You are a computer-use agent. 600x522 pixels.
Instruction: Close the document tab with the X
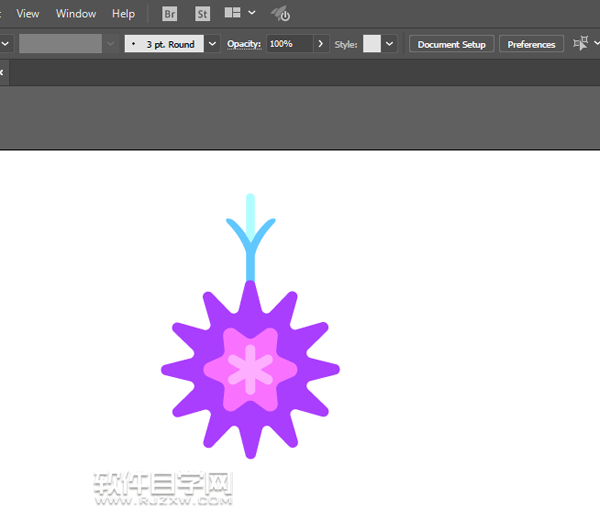tap(2, 73)
